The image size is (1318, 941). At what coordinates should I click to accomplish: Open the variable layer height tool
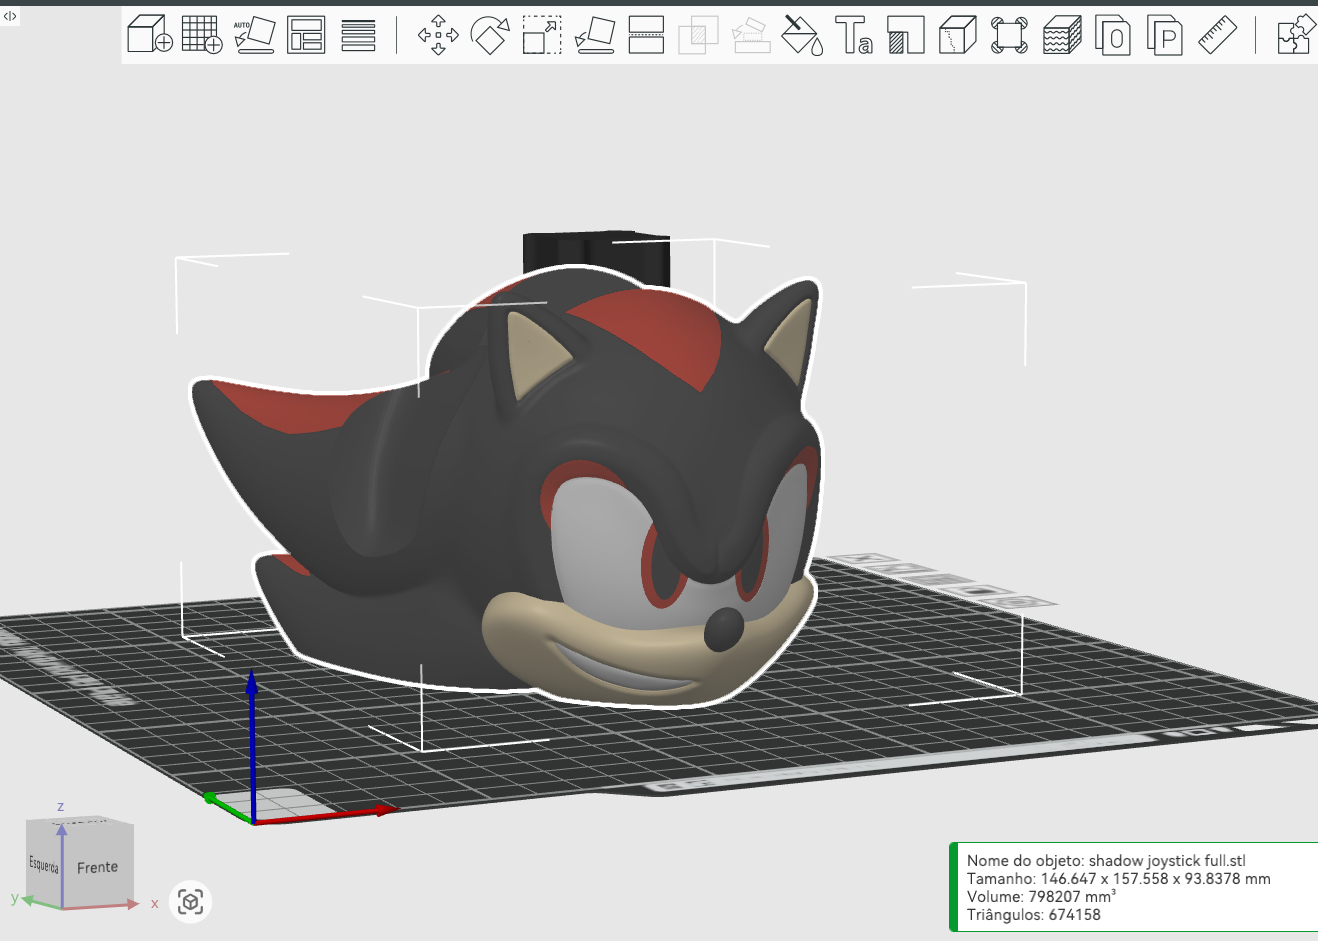pos(358,35)
